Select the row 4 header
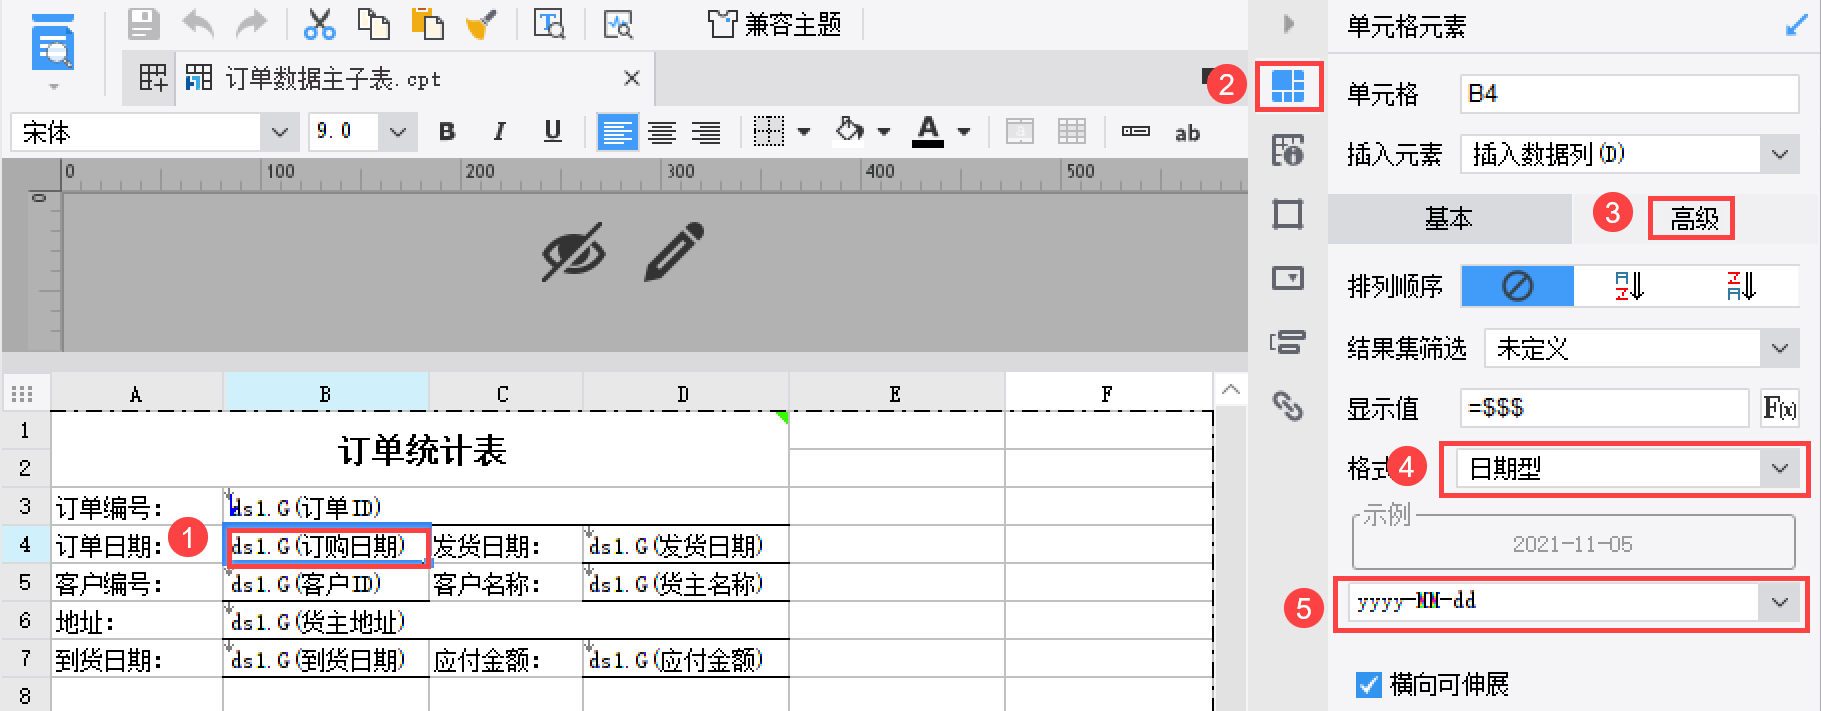This screenshot has width=1821, height=711. (x=26, y=545)
